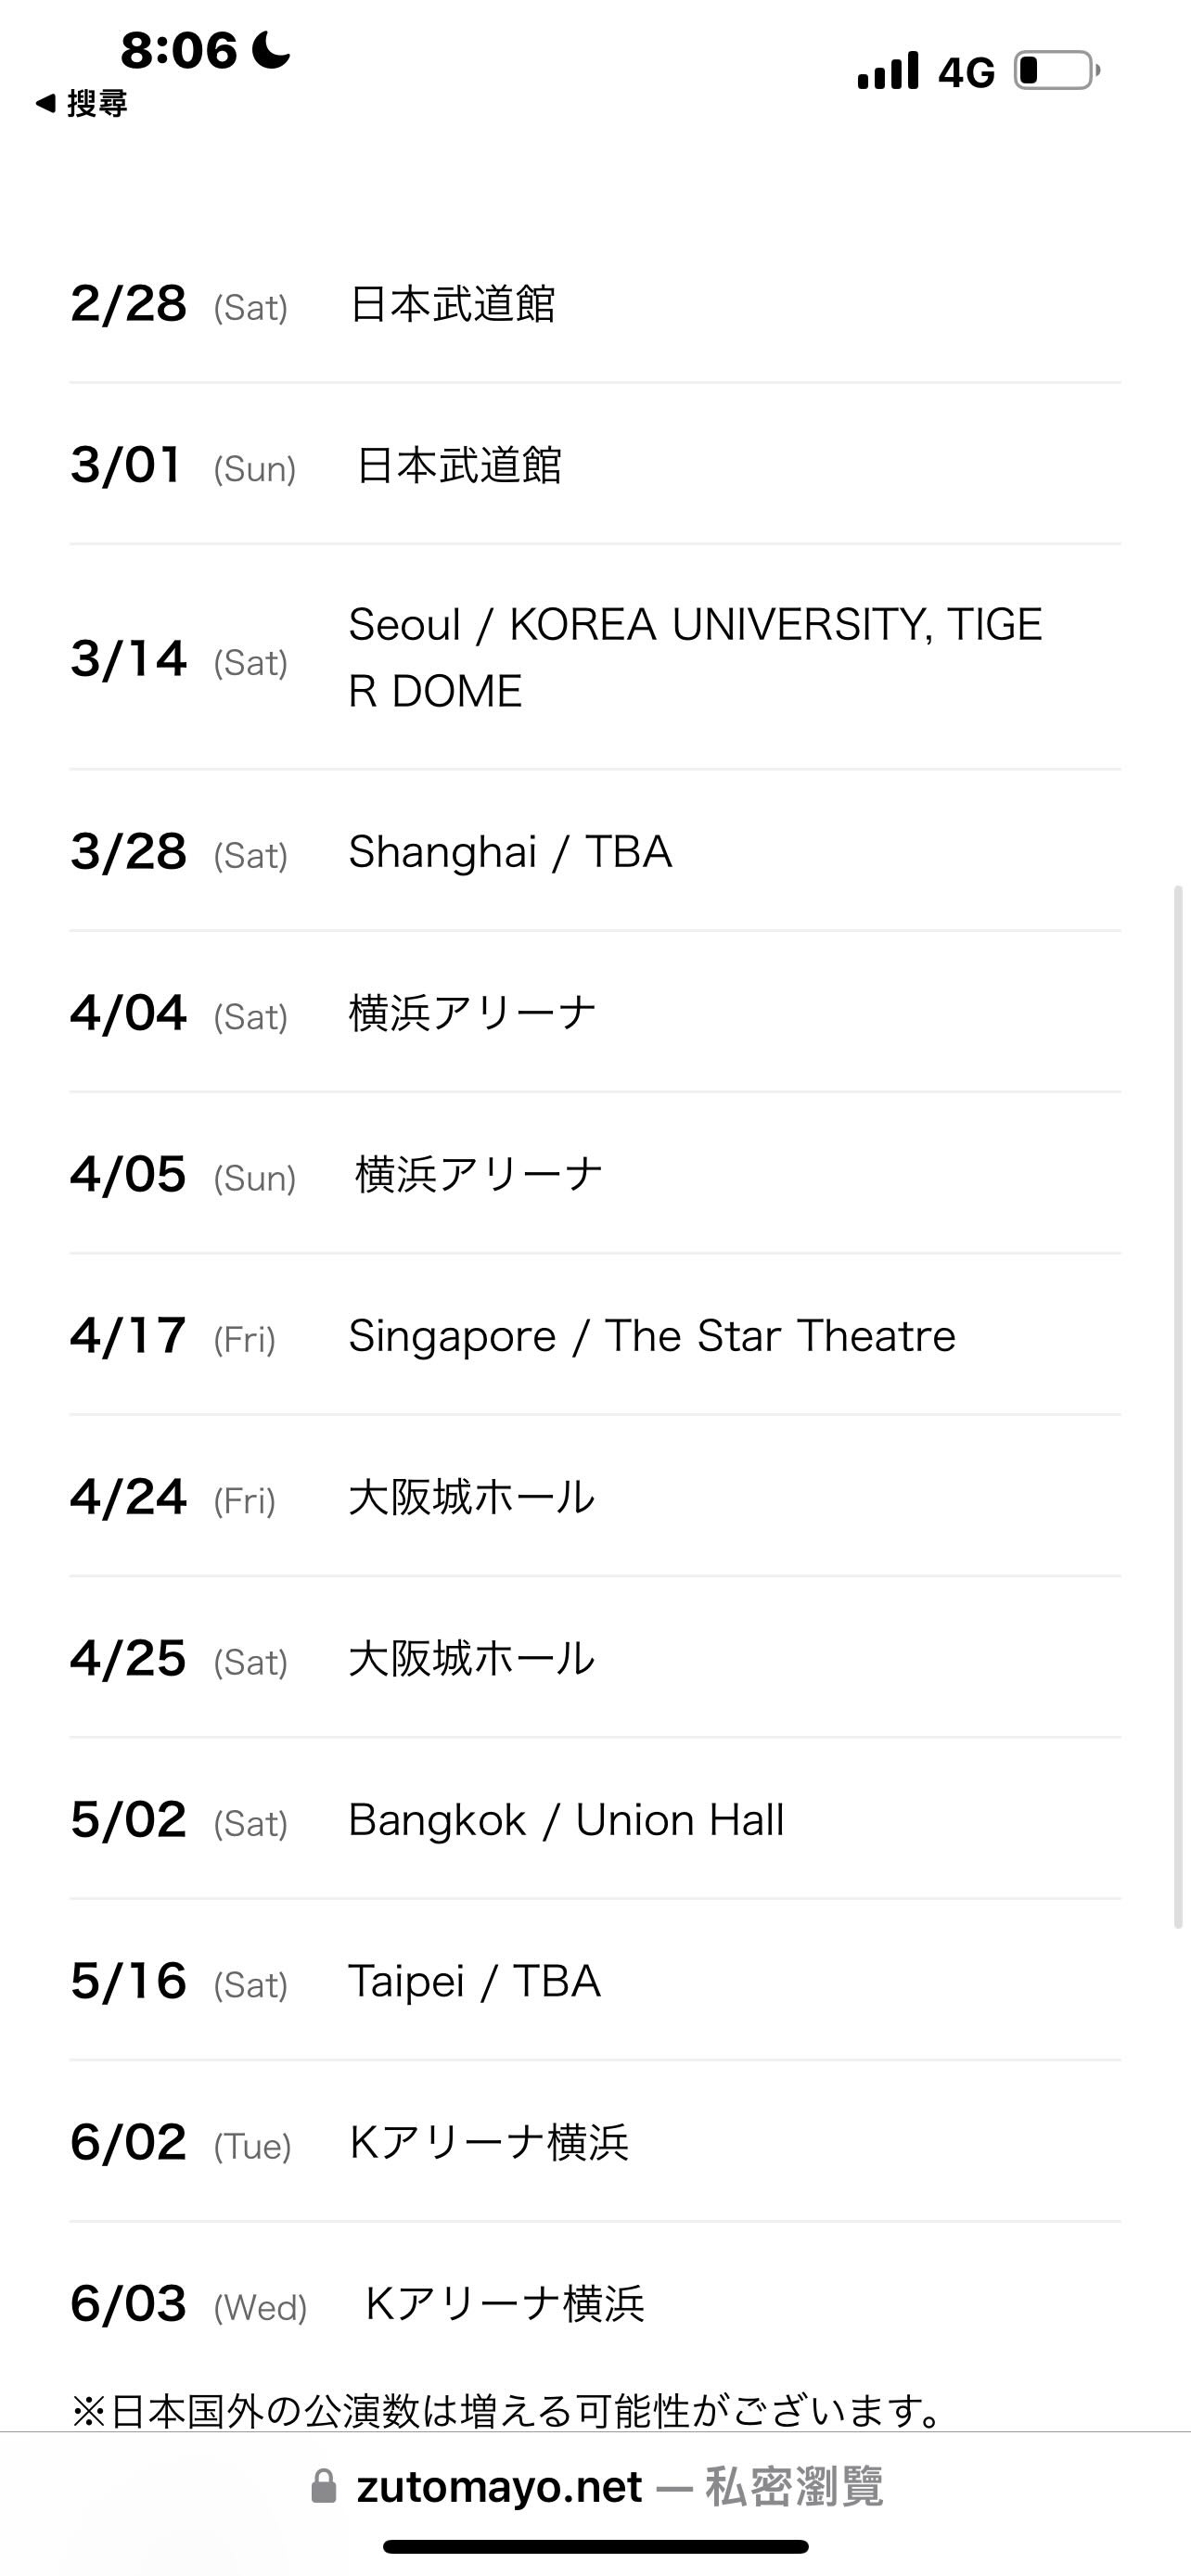Image resolution: width=1191 pixels, height=2576 pixels.
Task: Select the 6/02 Kアリーナ横浜 show
Action: [594, 2143]
